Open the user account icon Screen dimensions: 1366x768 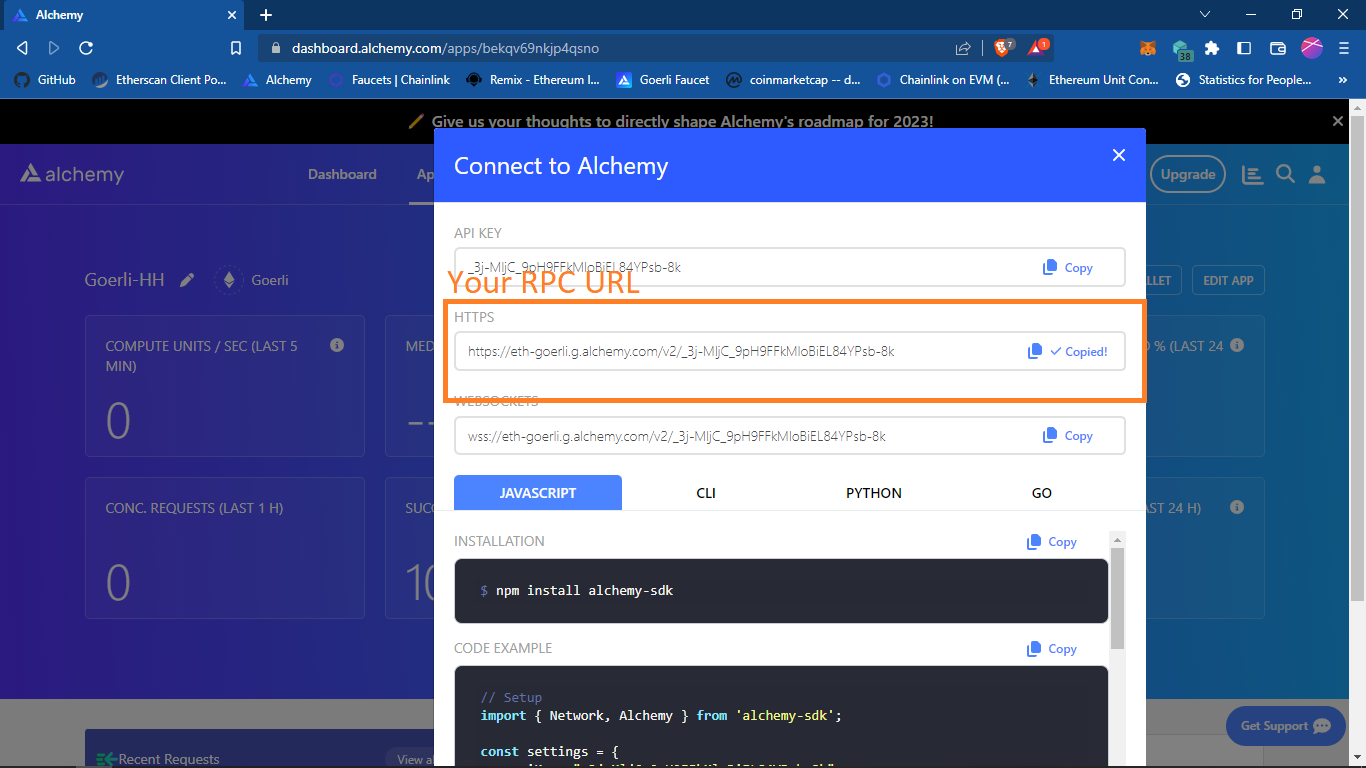coord(1317,175)
